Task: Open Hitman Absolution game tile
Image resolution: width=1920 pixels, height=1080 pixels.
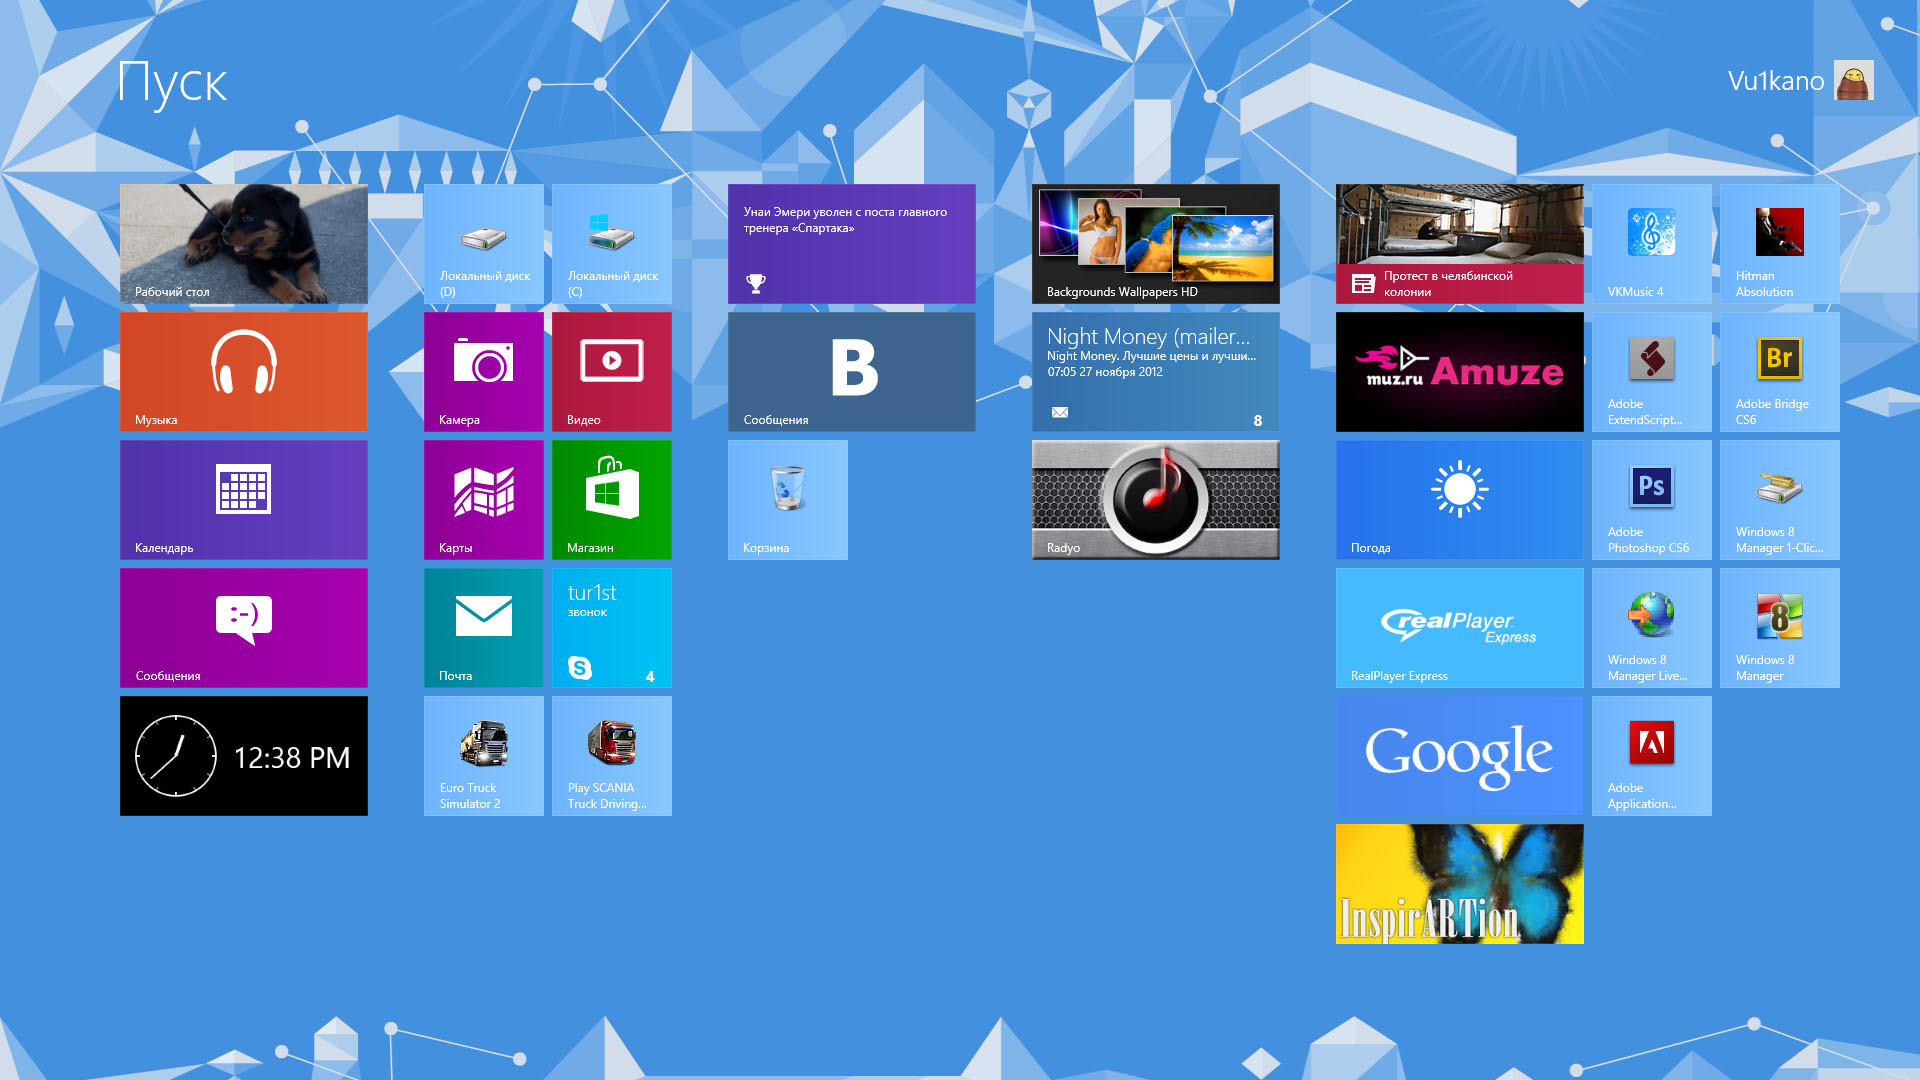Action: coord(1779,243)
